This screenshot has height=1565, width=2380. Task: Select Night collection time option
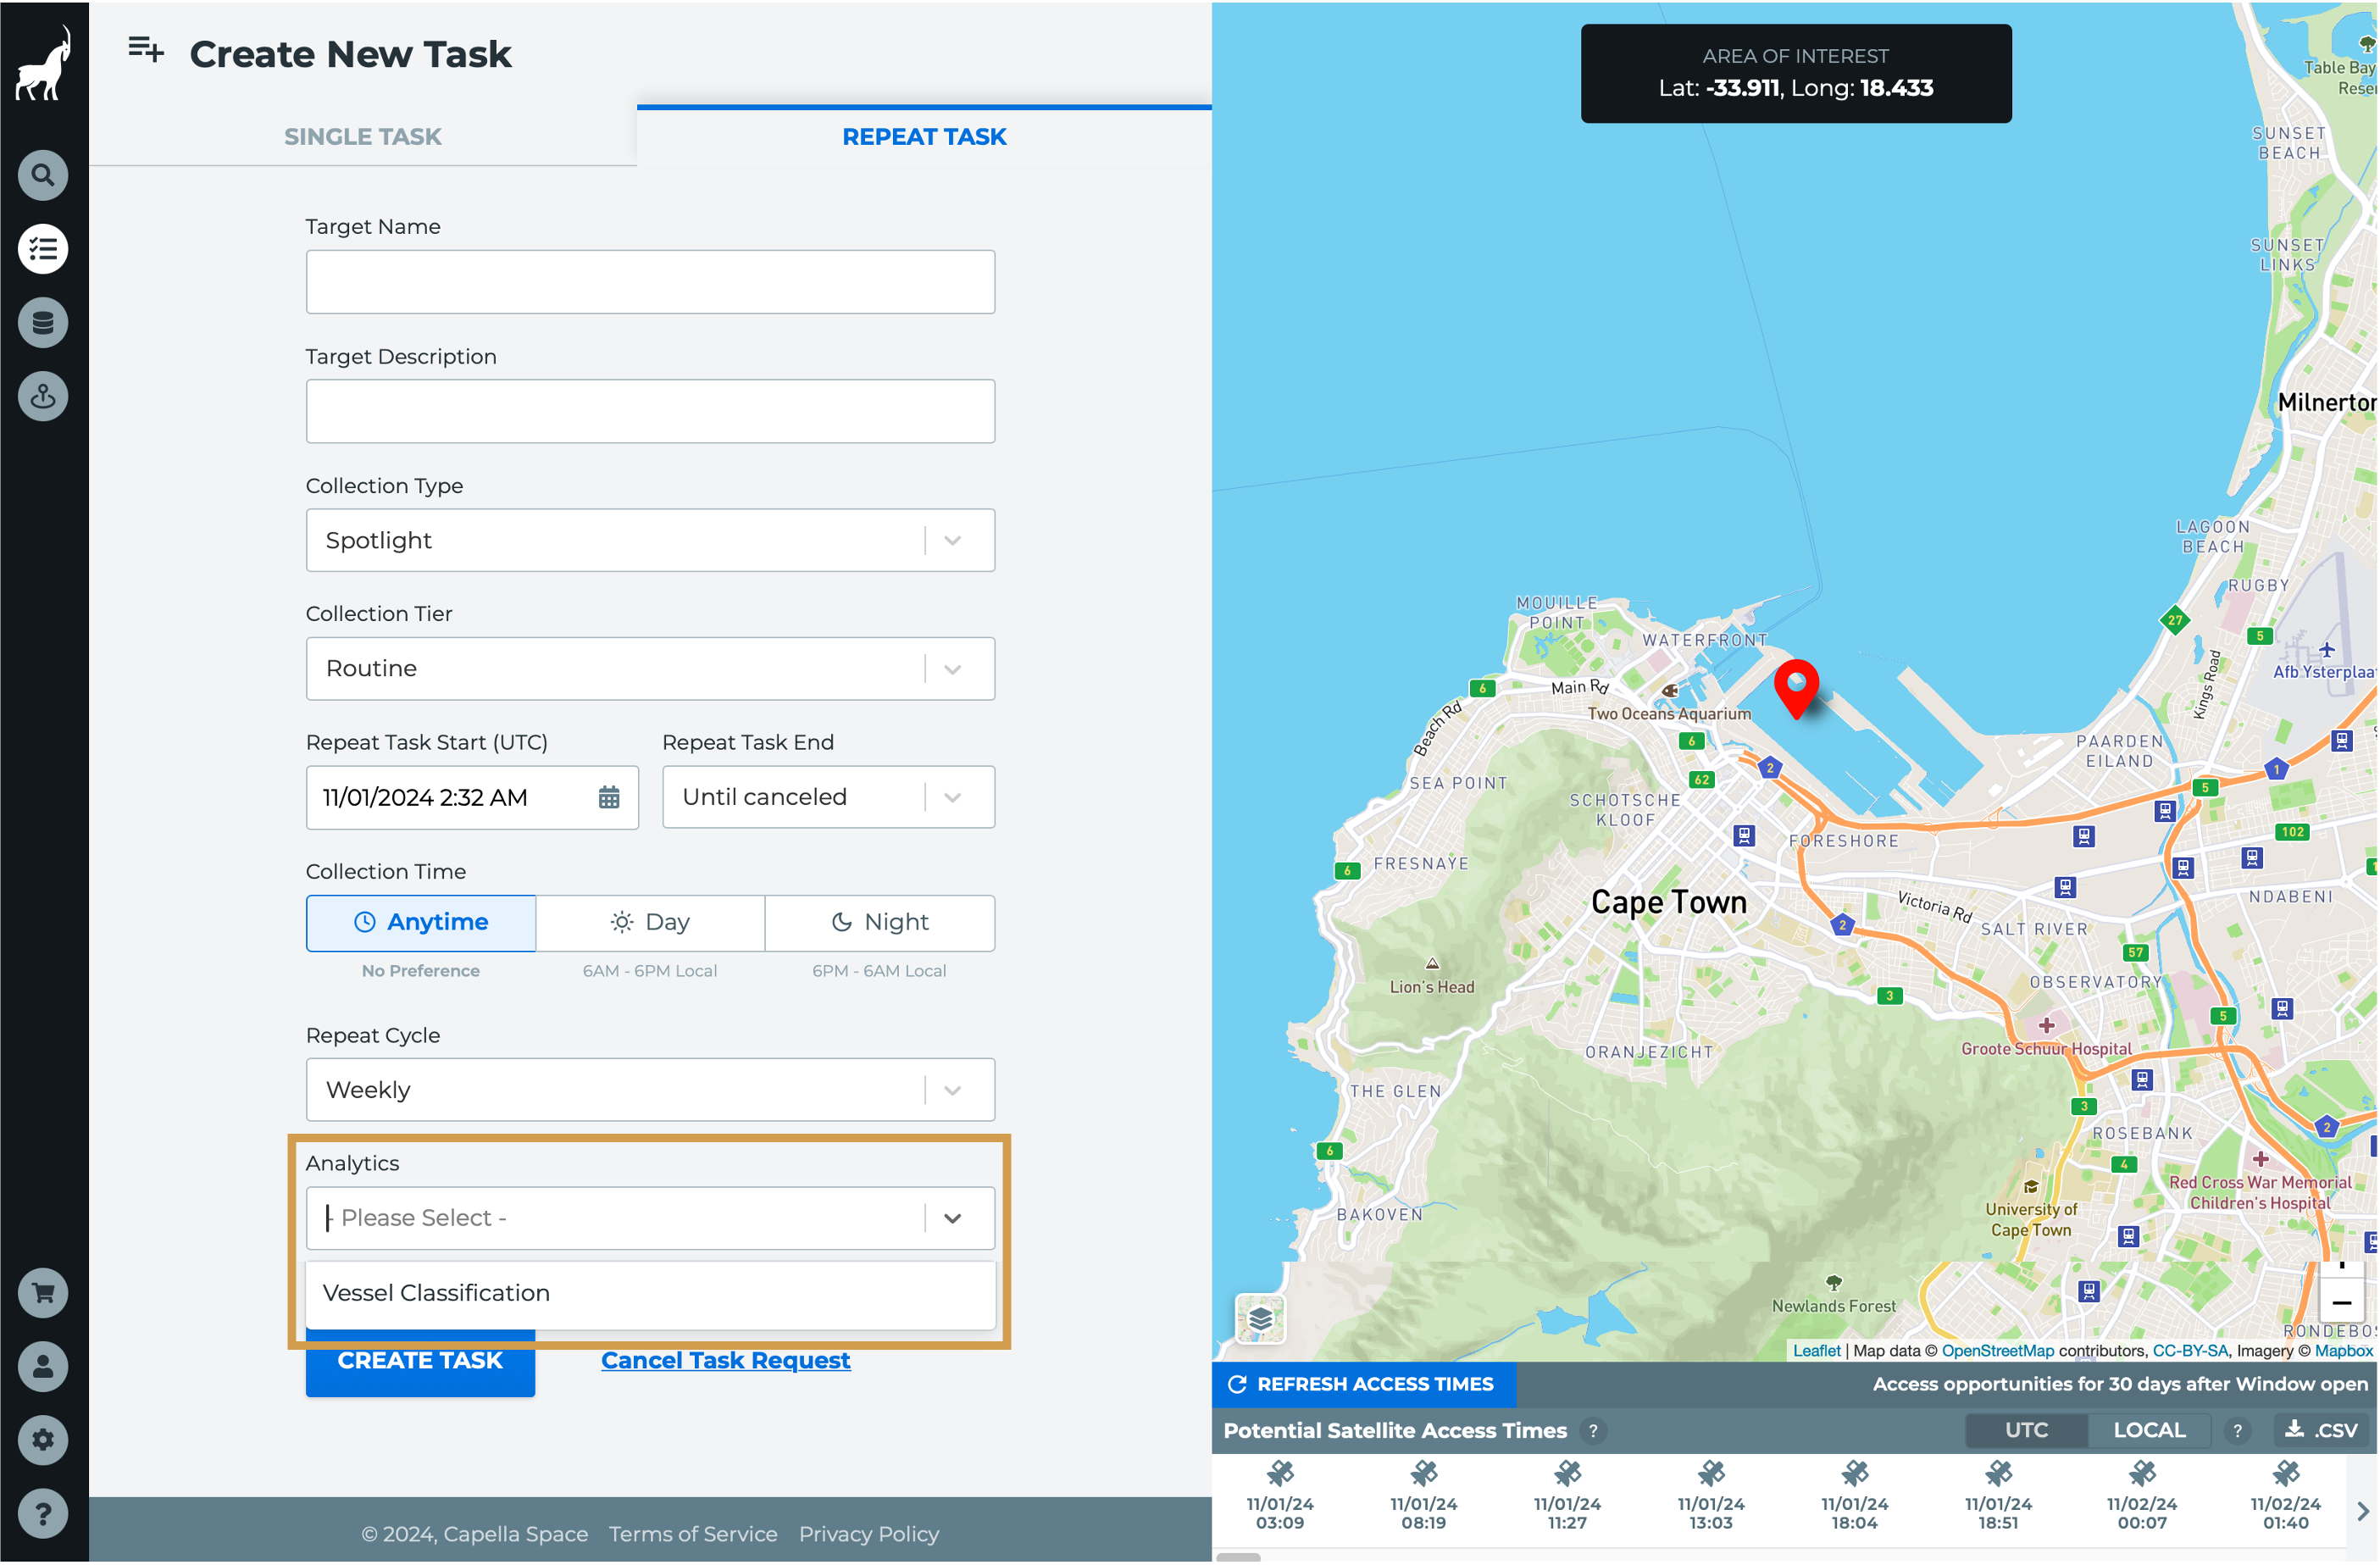879,922
